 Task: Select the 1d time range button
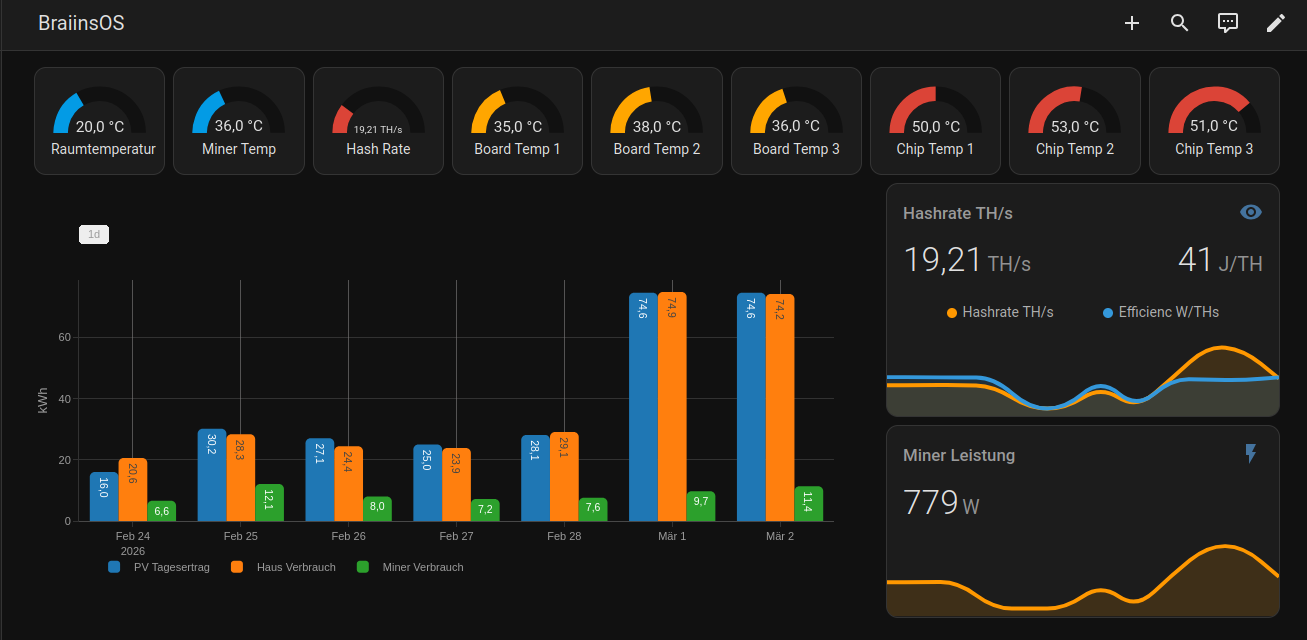(x=94, y=235)
